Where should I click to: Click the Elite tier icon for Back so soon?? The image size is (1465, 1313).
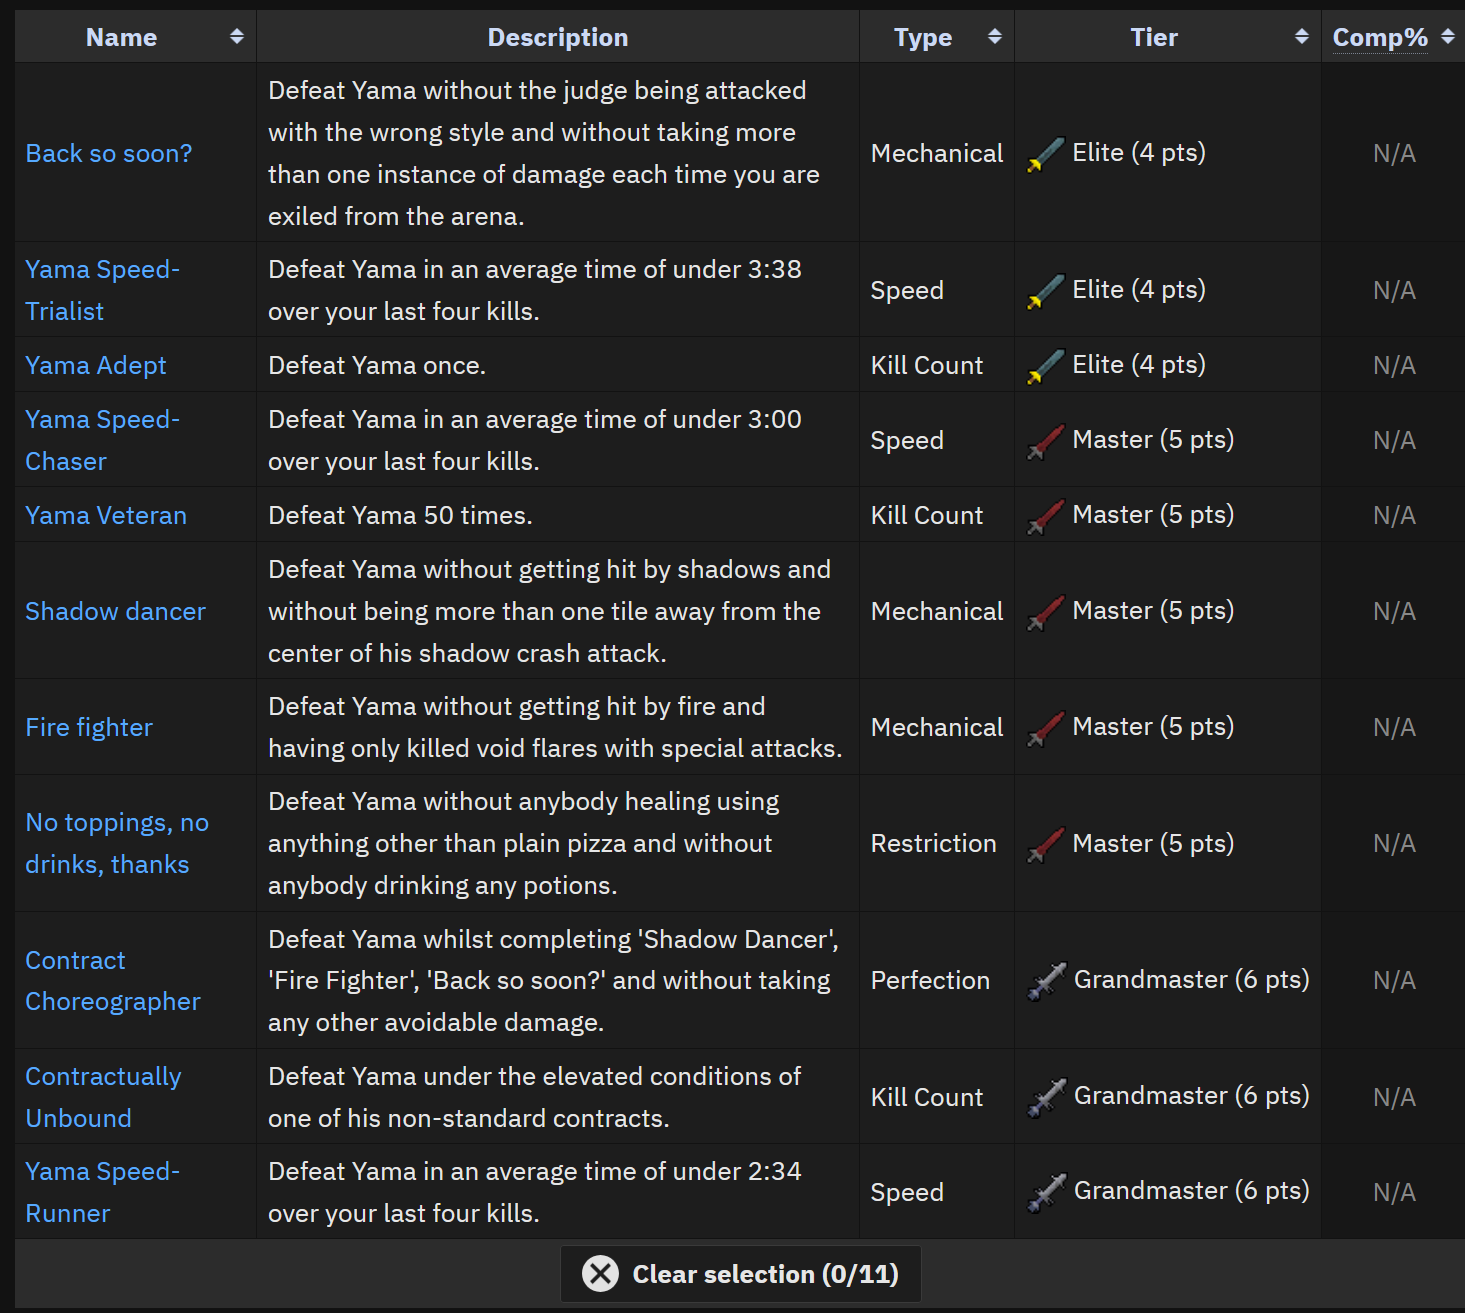[x=1046, y=154]
